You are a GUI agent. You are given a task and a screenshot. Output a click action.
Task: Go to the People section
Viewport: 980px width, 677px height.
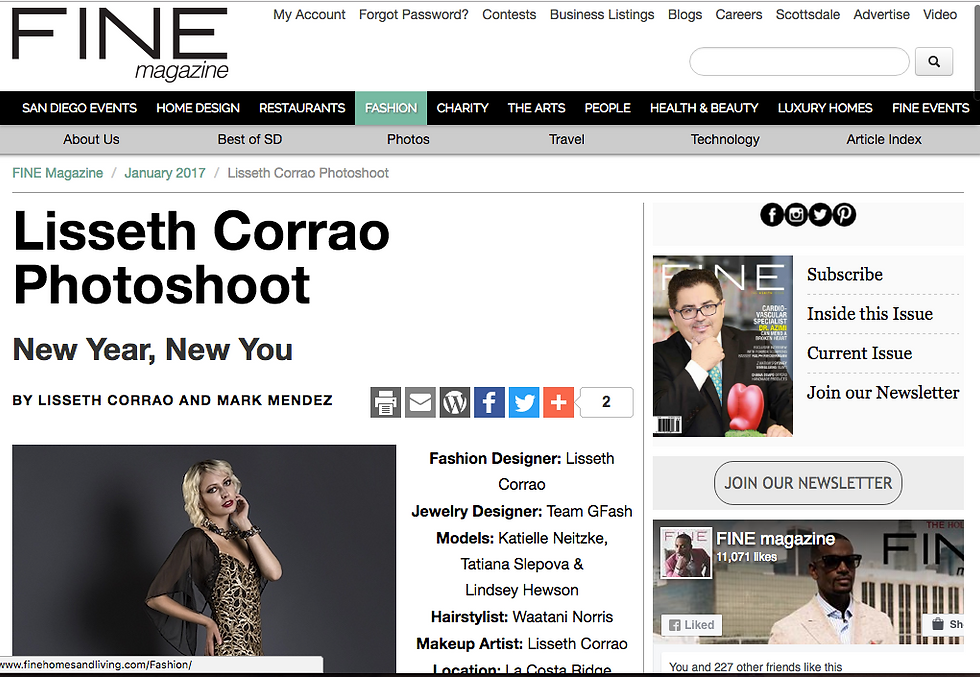tap(608, 108)
